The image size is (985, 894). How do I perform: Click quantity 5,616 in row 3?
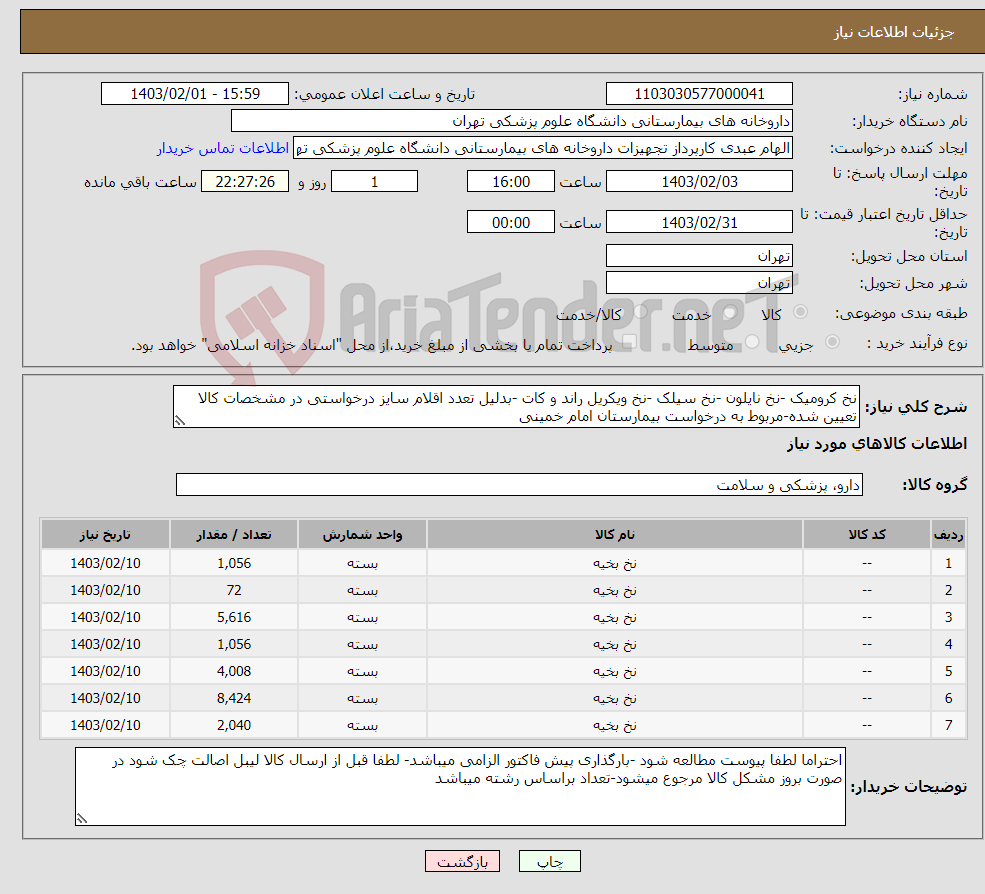click(x=234, y=618)
